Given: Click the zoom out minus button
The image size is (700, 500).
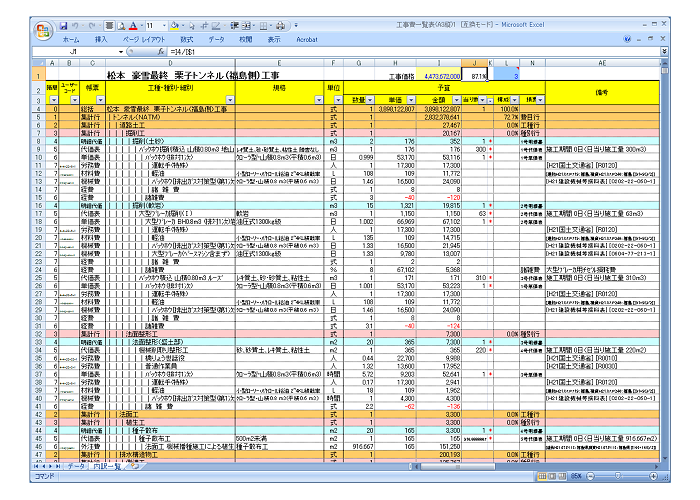Looking at the screenshot, I should click(x=590, y=476).
